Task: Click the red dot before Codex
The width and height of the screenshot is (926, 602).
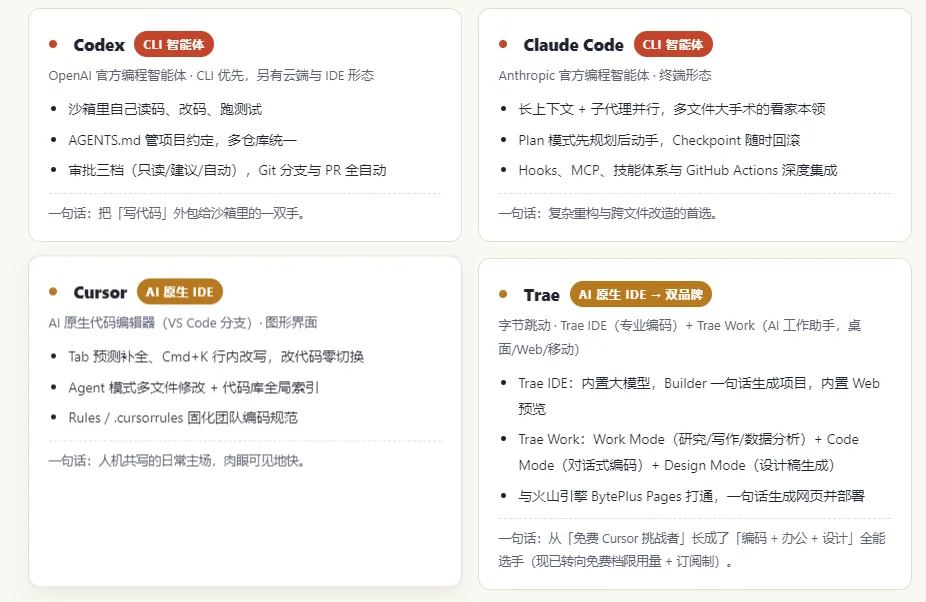Action: [53, 44]
